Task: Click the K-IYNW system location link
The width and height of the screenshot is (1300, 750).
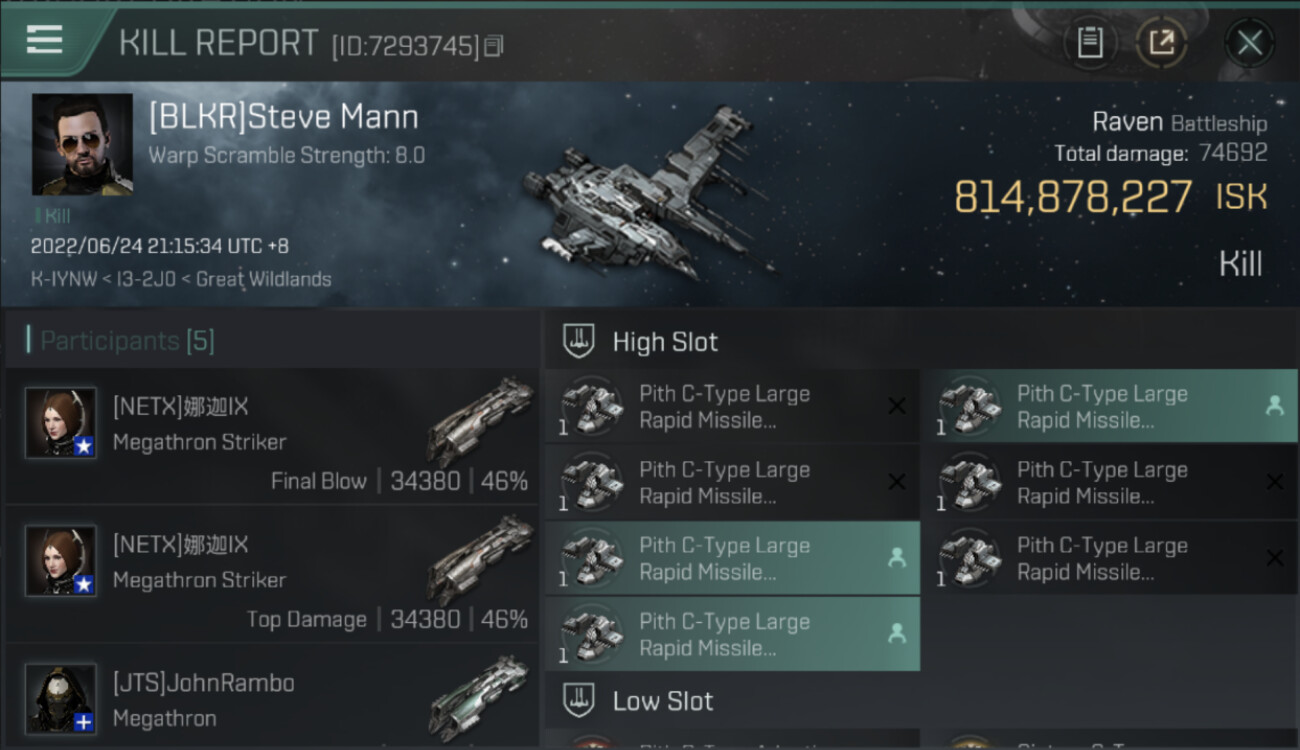Action: pyautogui.click(x=56, y=279)
